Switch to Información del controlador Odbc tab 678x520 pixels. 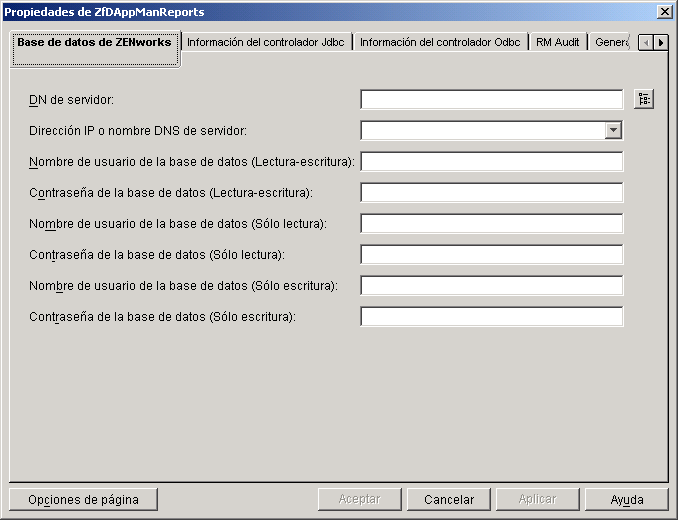(440, 42)
